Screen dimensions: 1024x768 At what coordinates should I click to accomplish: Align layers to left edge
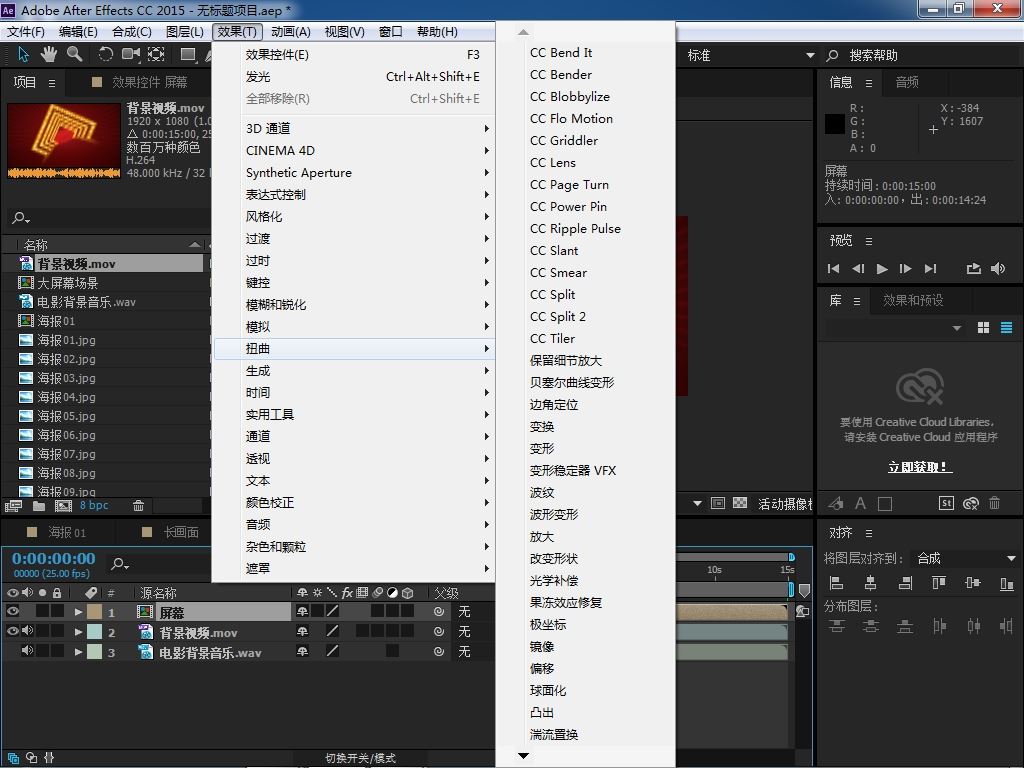tap(836, 583)
